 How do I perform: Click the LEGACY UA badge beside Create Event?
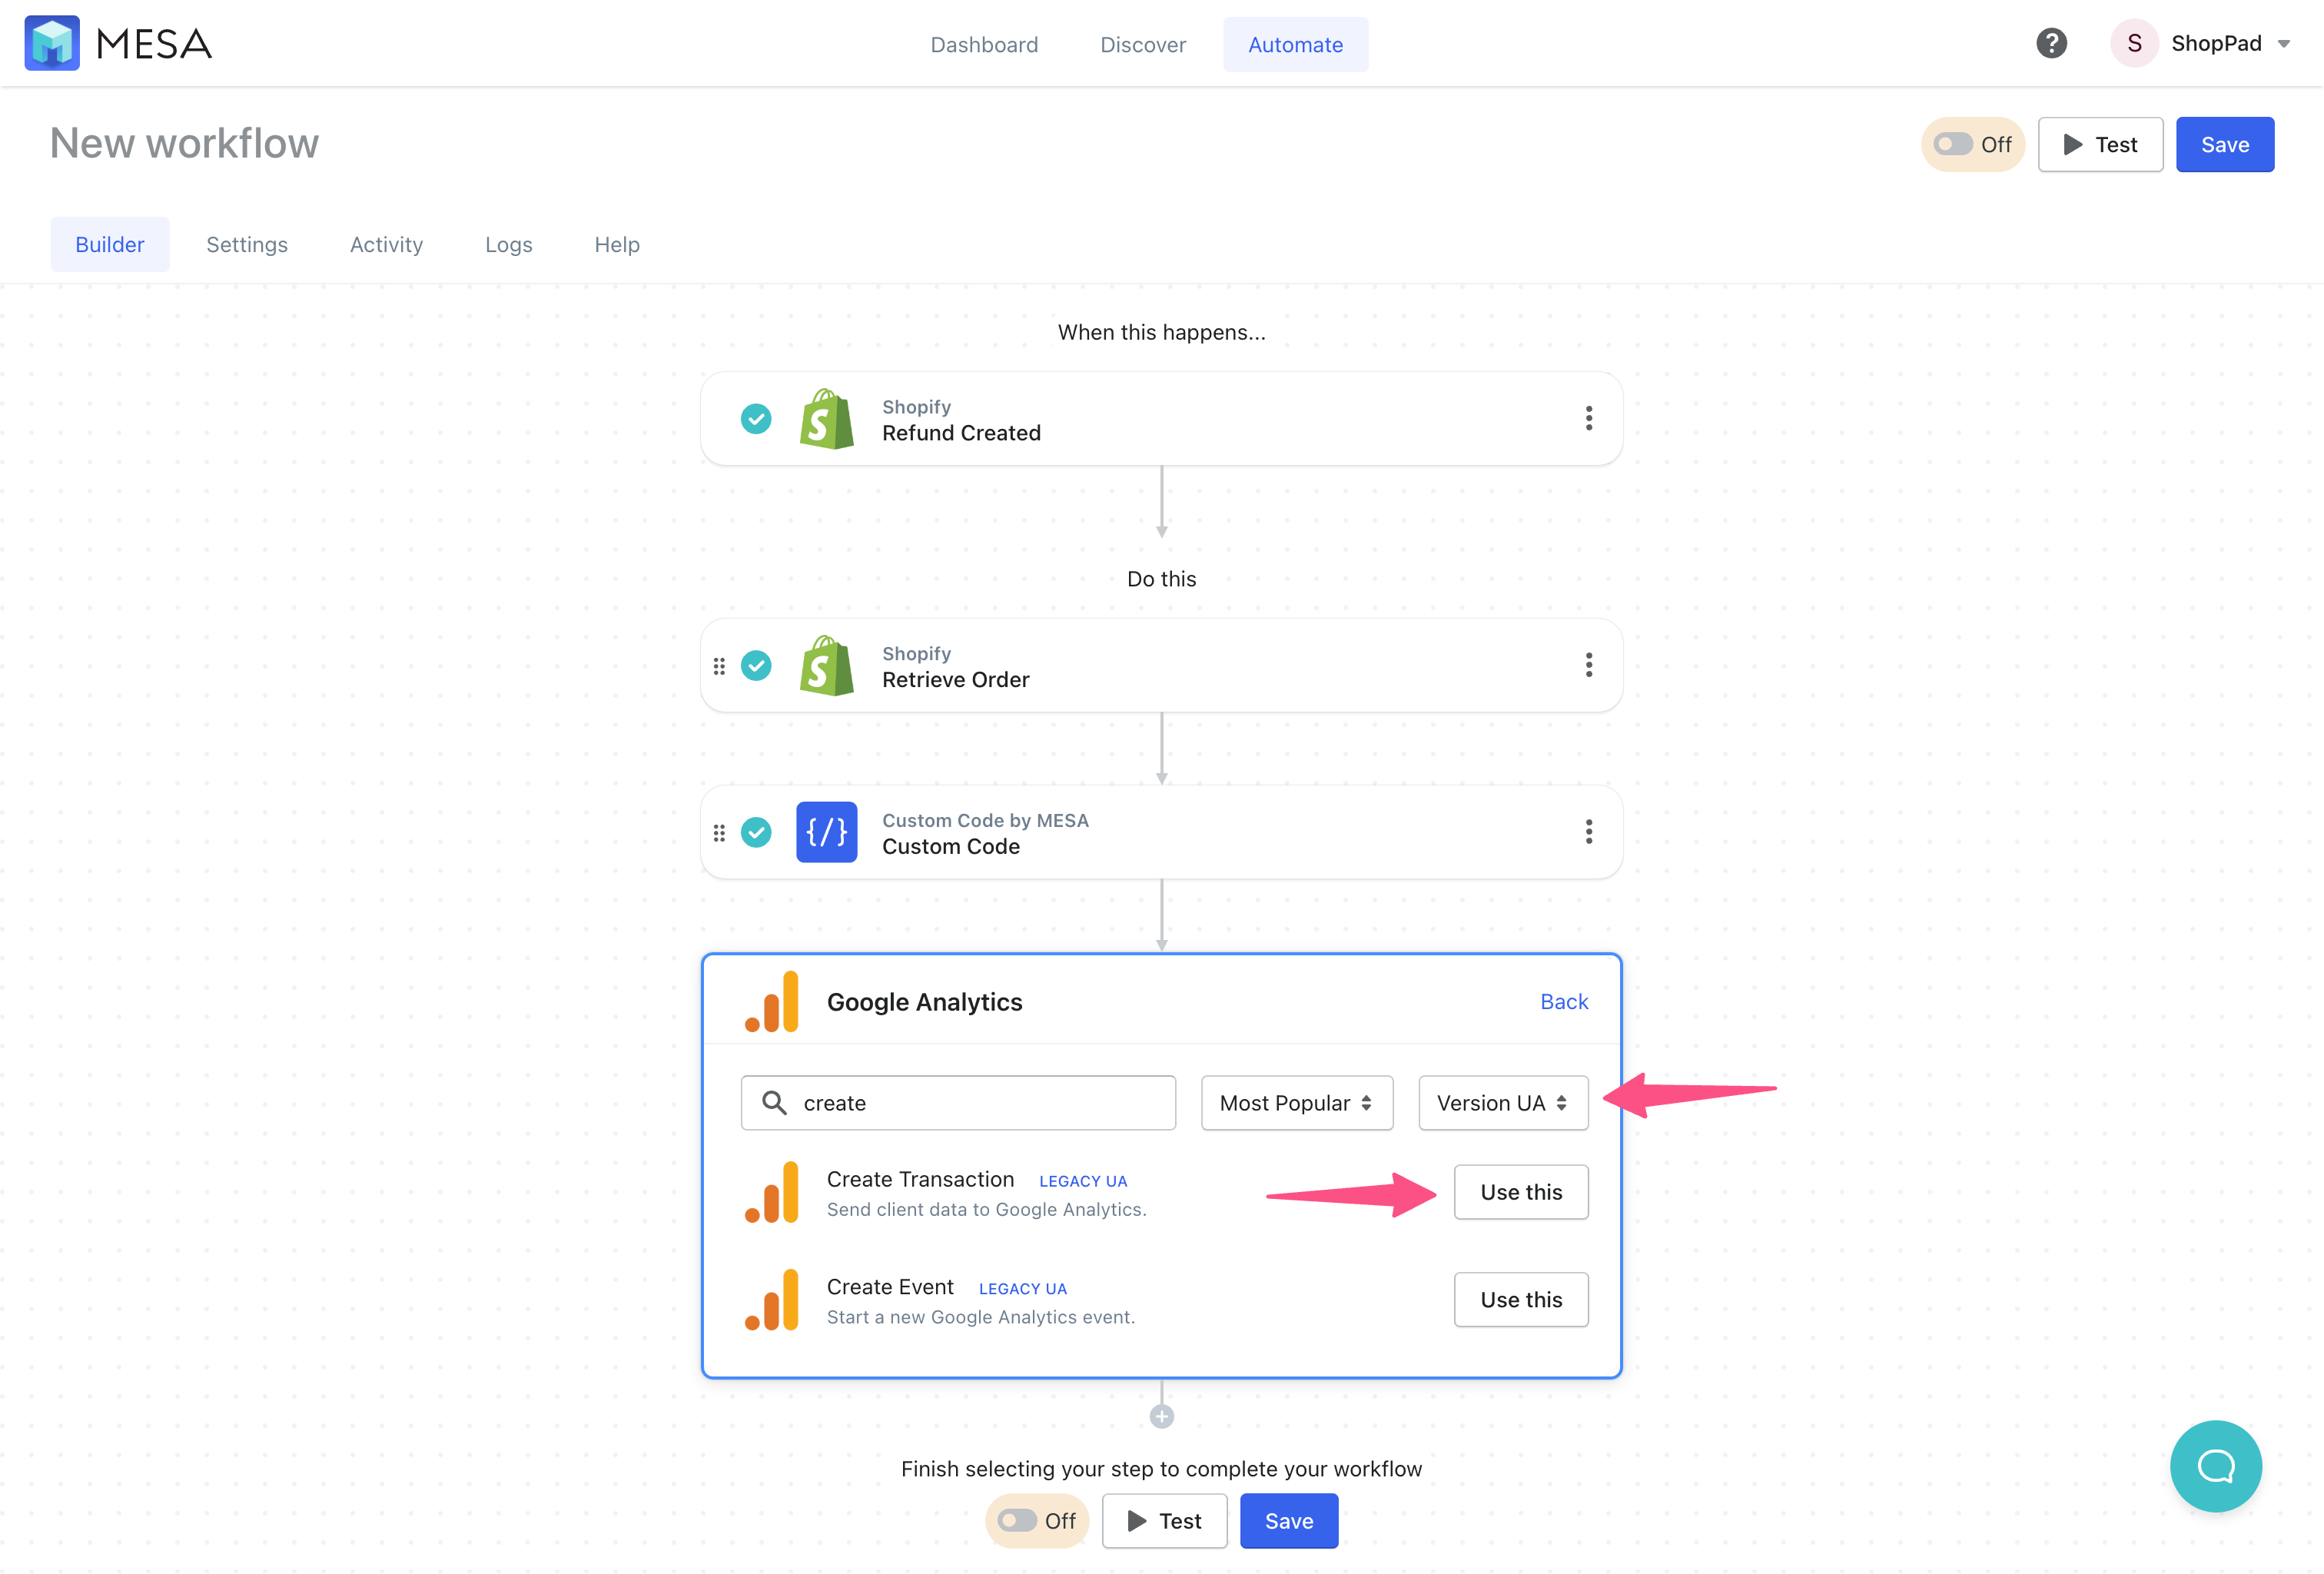(1022, 1290)
